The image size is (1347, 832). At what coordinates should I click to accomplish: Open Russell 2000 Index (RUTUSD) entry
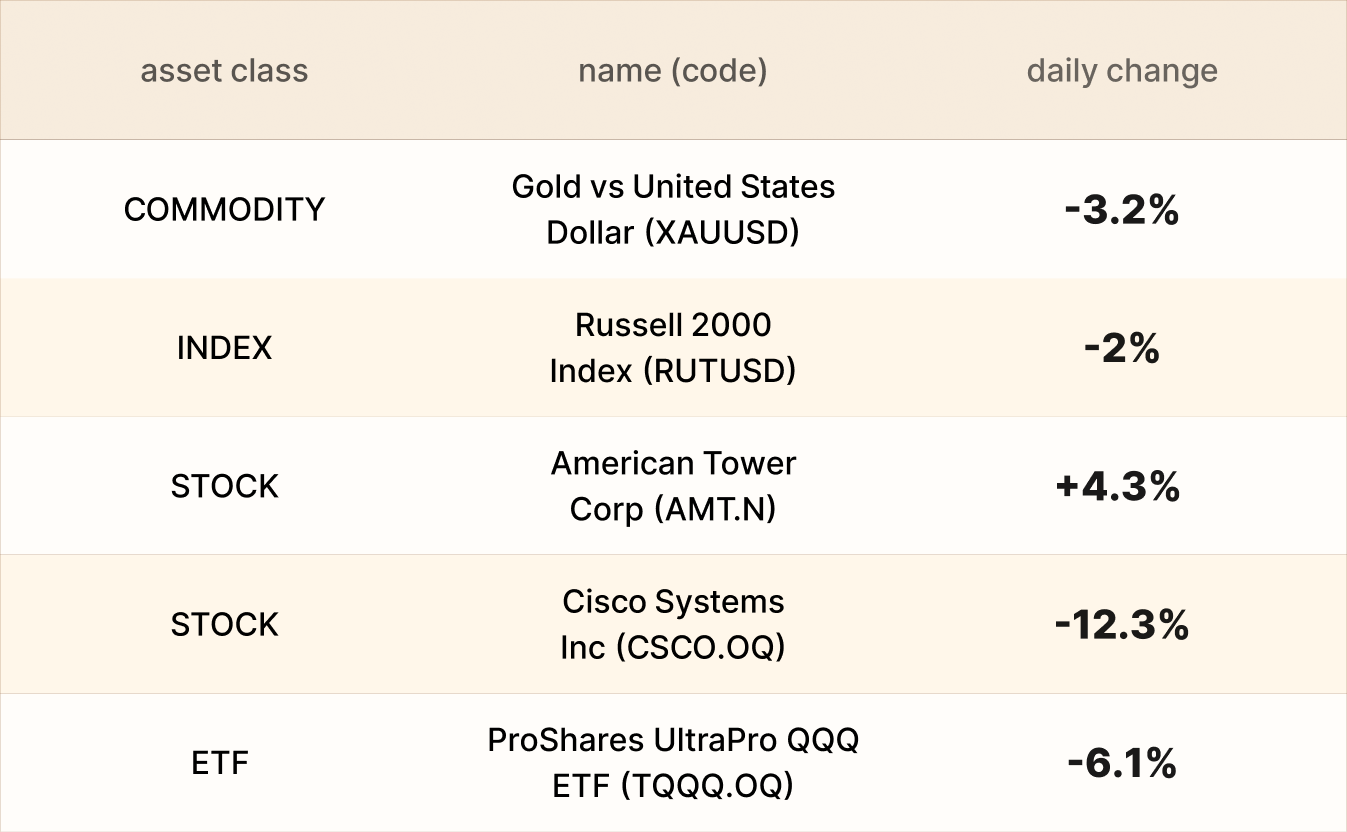point(672,348)
